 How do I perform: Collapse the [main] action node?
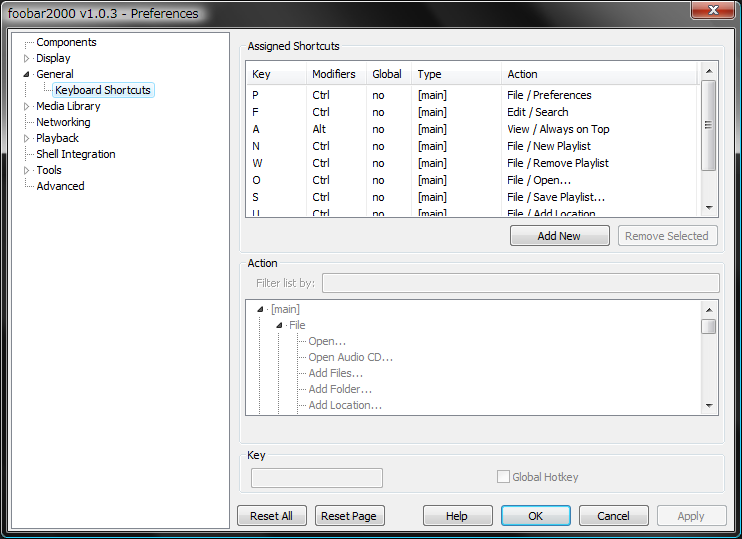coord(260,309)
